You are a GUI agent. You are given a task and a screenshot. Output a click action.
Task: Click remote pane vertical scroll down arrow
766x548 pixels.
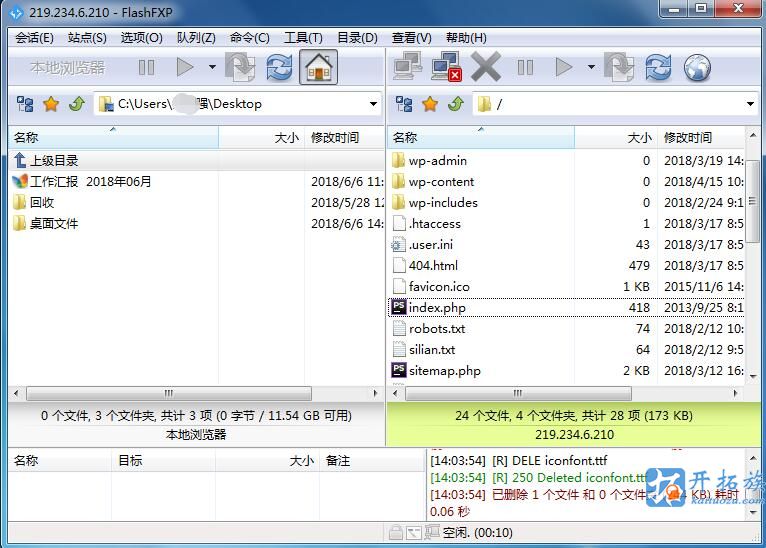pos(753,377)
